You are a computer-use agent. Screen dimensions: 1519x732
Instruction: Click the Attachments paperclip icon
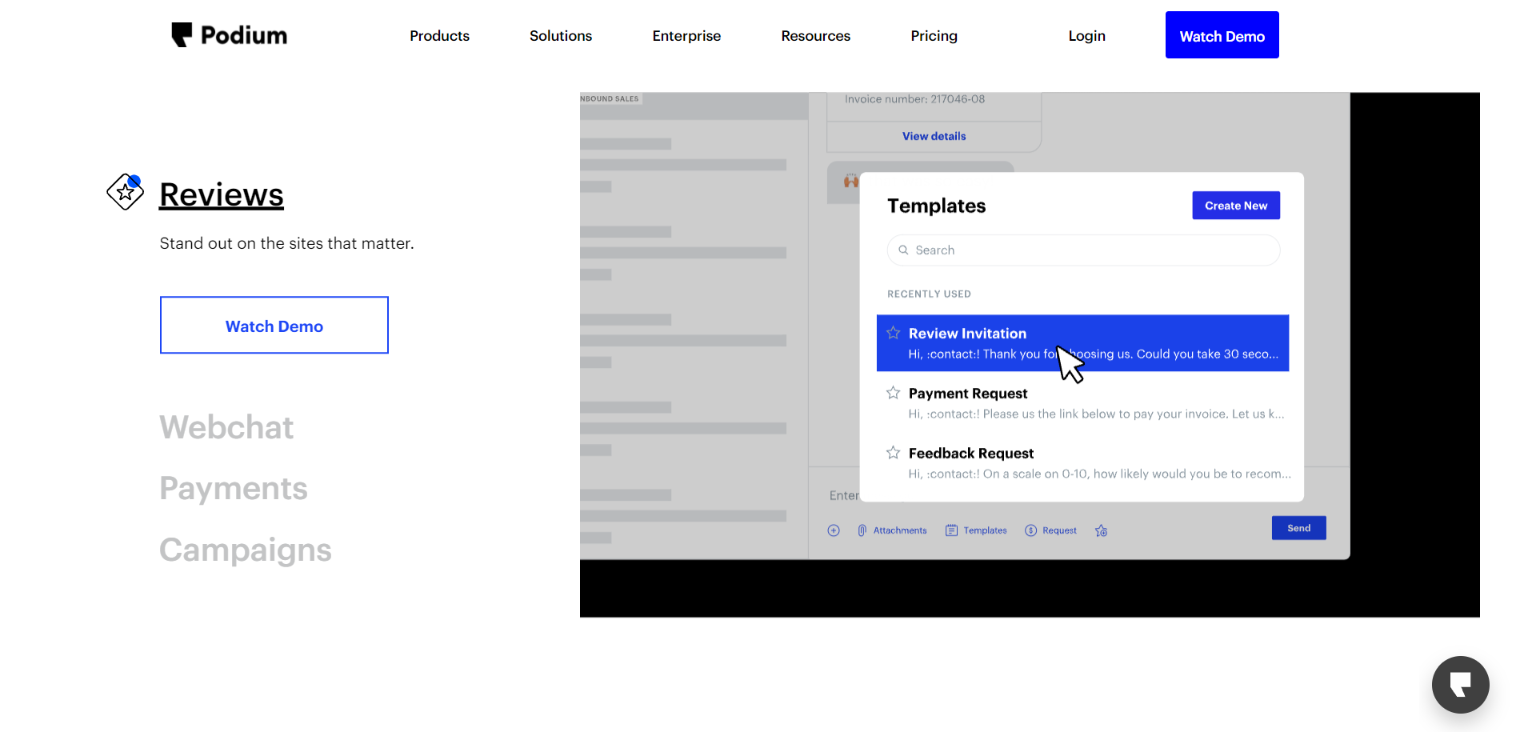(x=861, y=530)
